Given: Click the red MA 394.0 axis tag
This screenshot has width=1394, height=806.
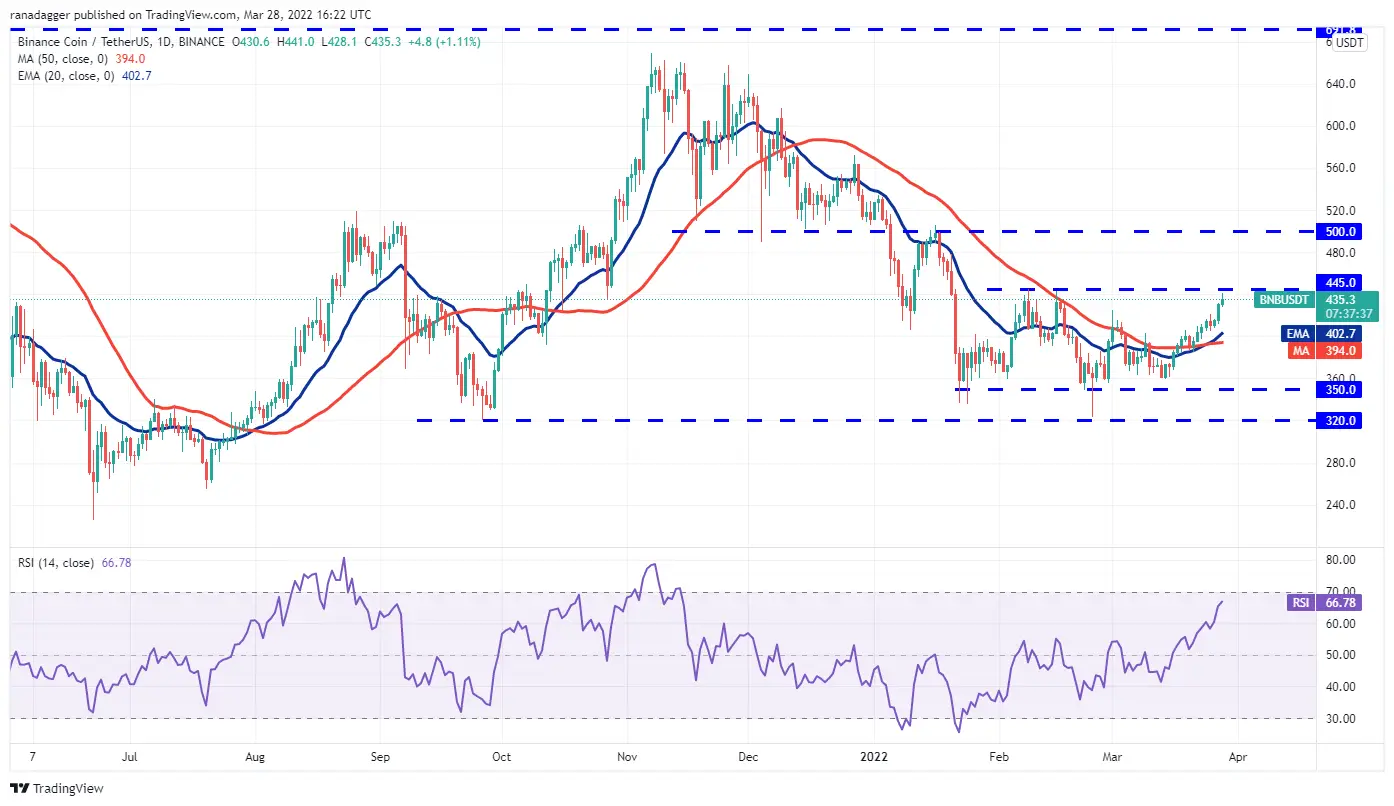Looking at the screenshot, I should coord(1341,351).
